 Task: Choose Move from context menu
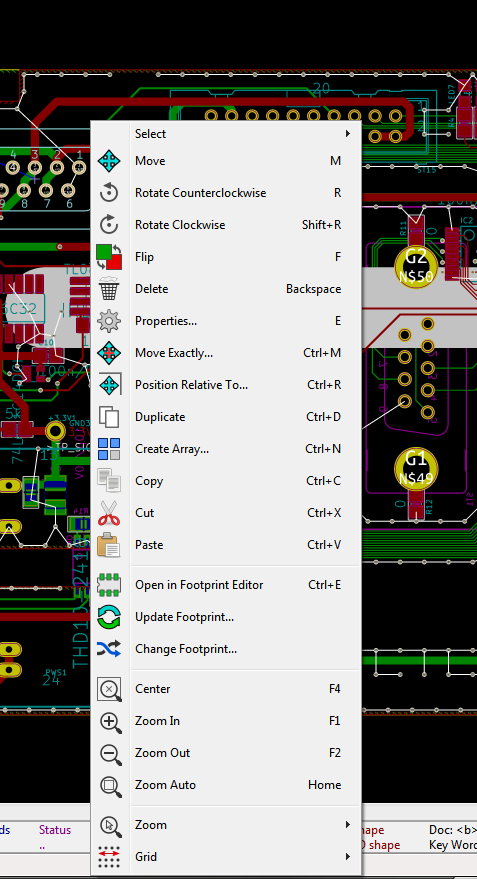click(x=226, y=161)
